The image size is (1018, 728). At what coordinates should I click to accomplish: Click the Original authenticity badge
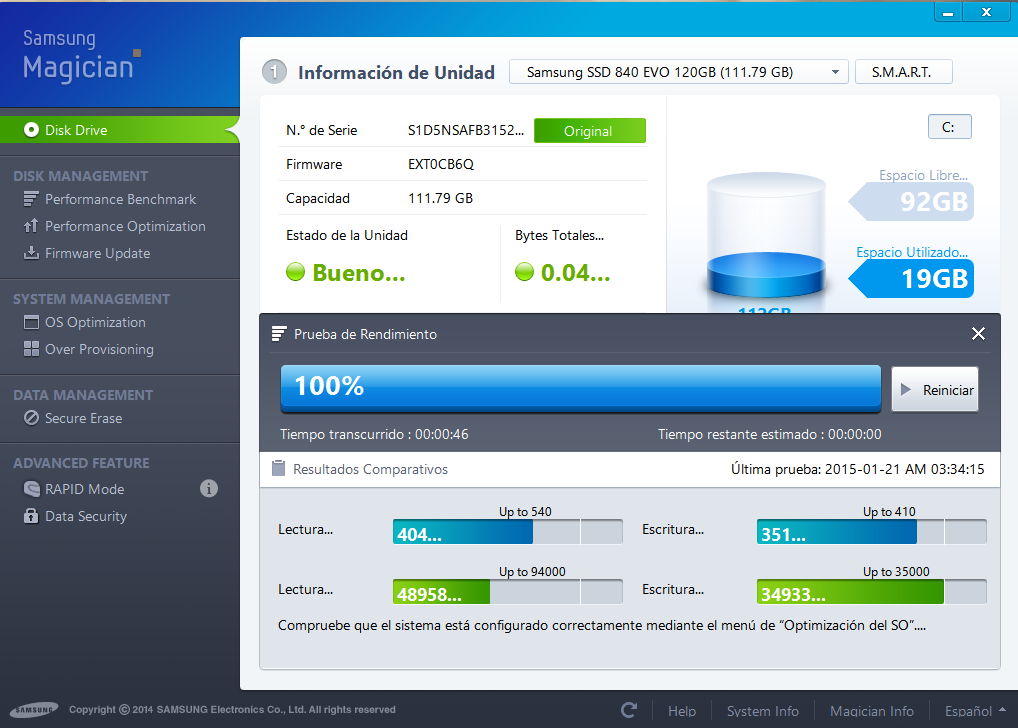(x=590, y=131)
